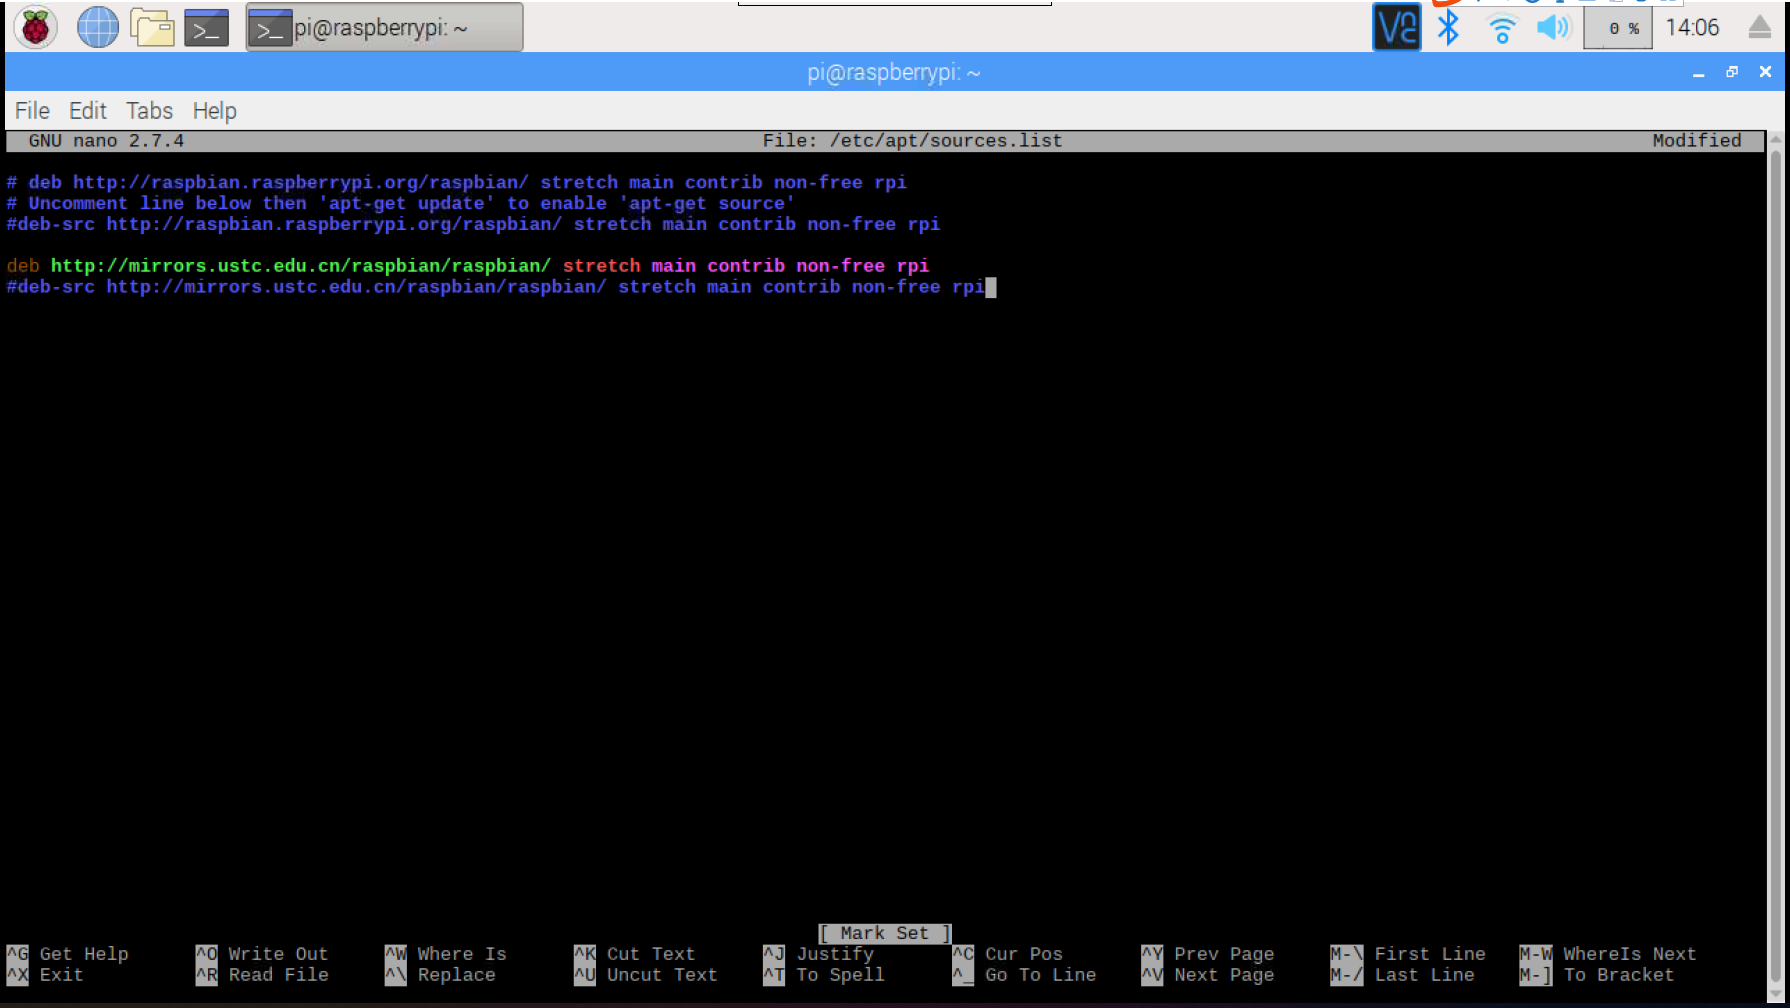Open the volume speaker control
The width and height of the screenshot is (1790, 1008).
(x=1553, y=27)
